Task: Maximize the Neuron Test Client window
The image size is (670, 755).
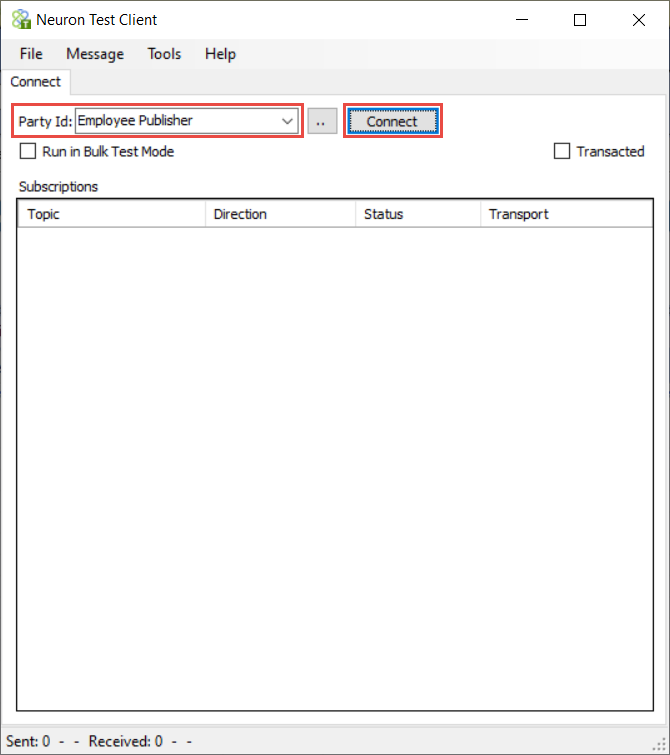Action: [x=580, y=20]
